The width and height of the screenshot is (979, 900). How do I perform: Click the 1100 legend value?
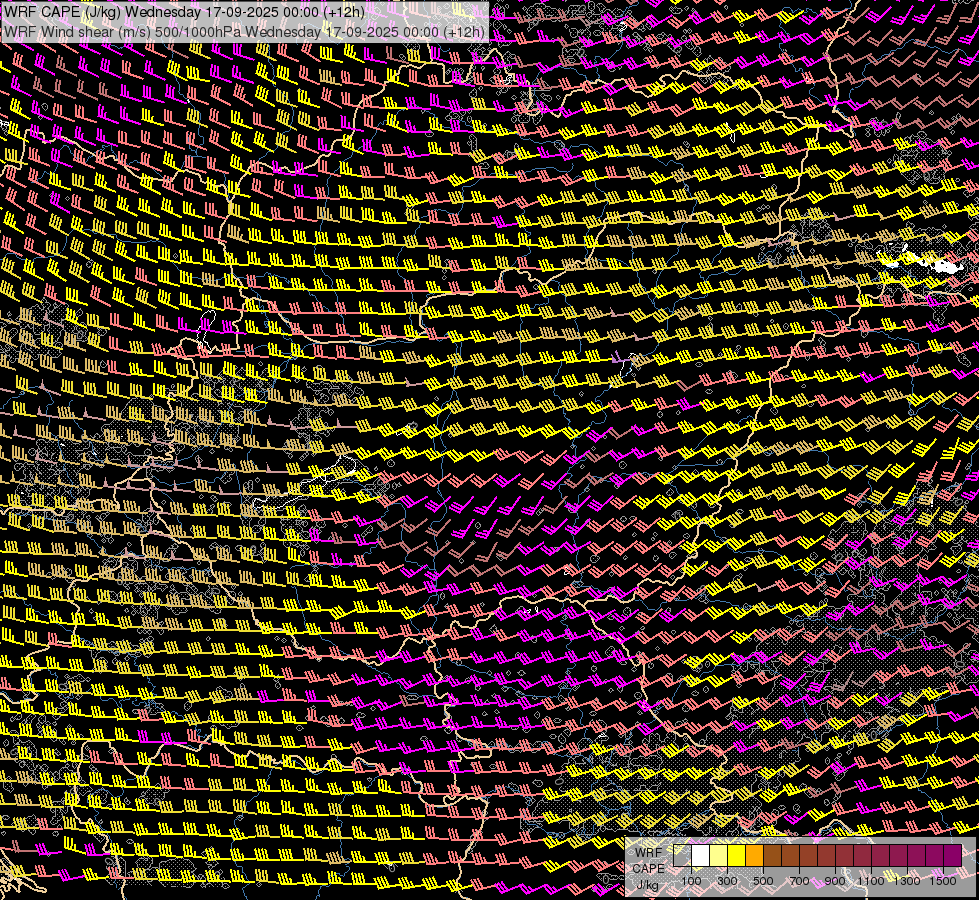[871, 881]
